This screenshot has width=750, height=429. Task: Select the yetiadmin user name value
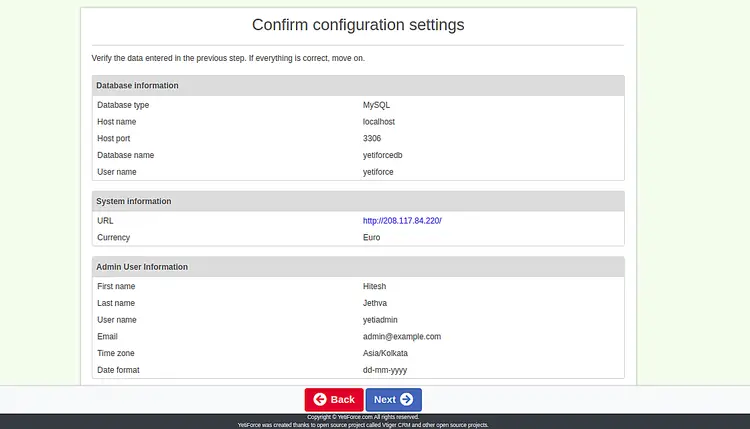(381, 319)
